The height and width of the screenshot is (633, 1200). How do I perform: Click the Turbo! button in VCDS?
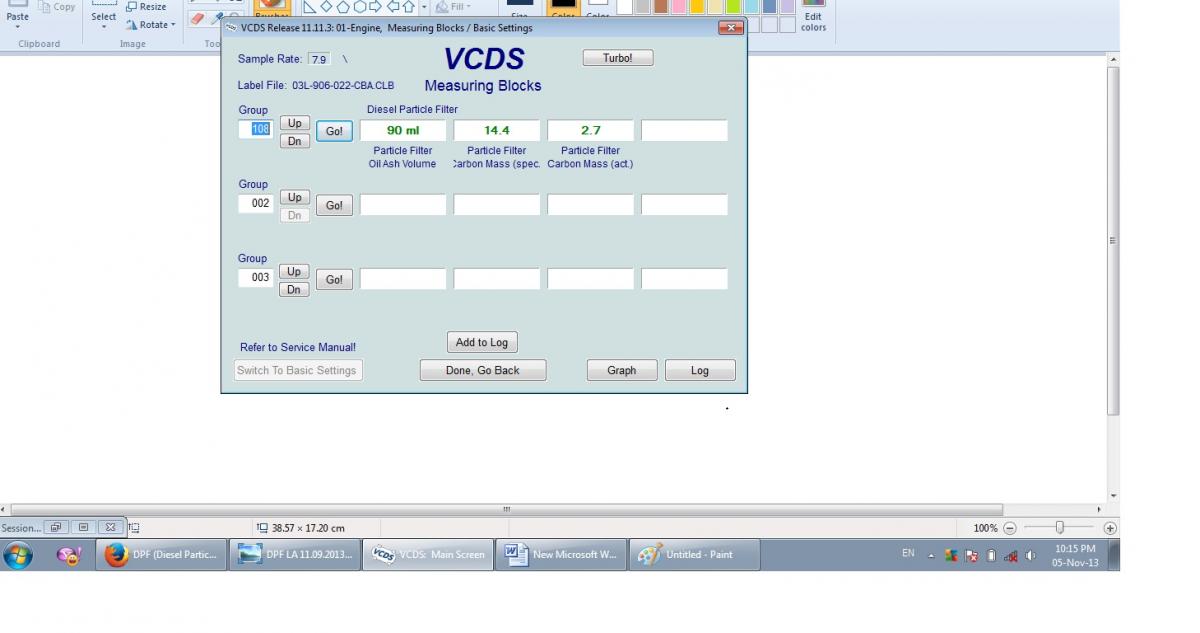click(x=618, y=58)
